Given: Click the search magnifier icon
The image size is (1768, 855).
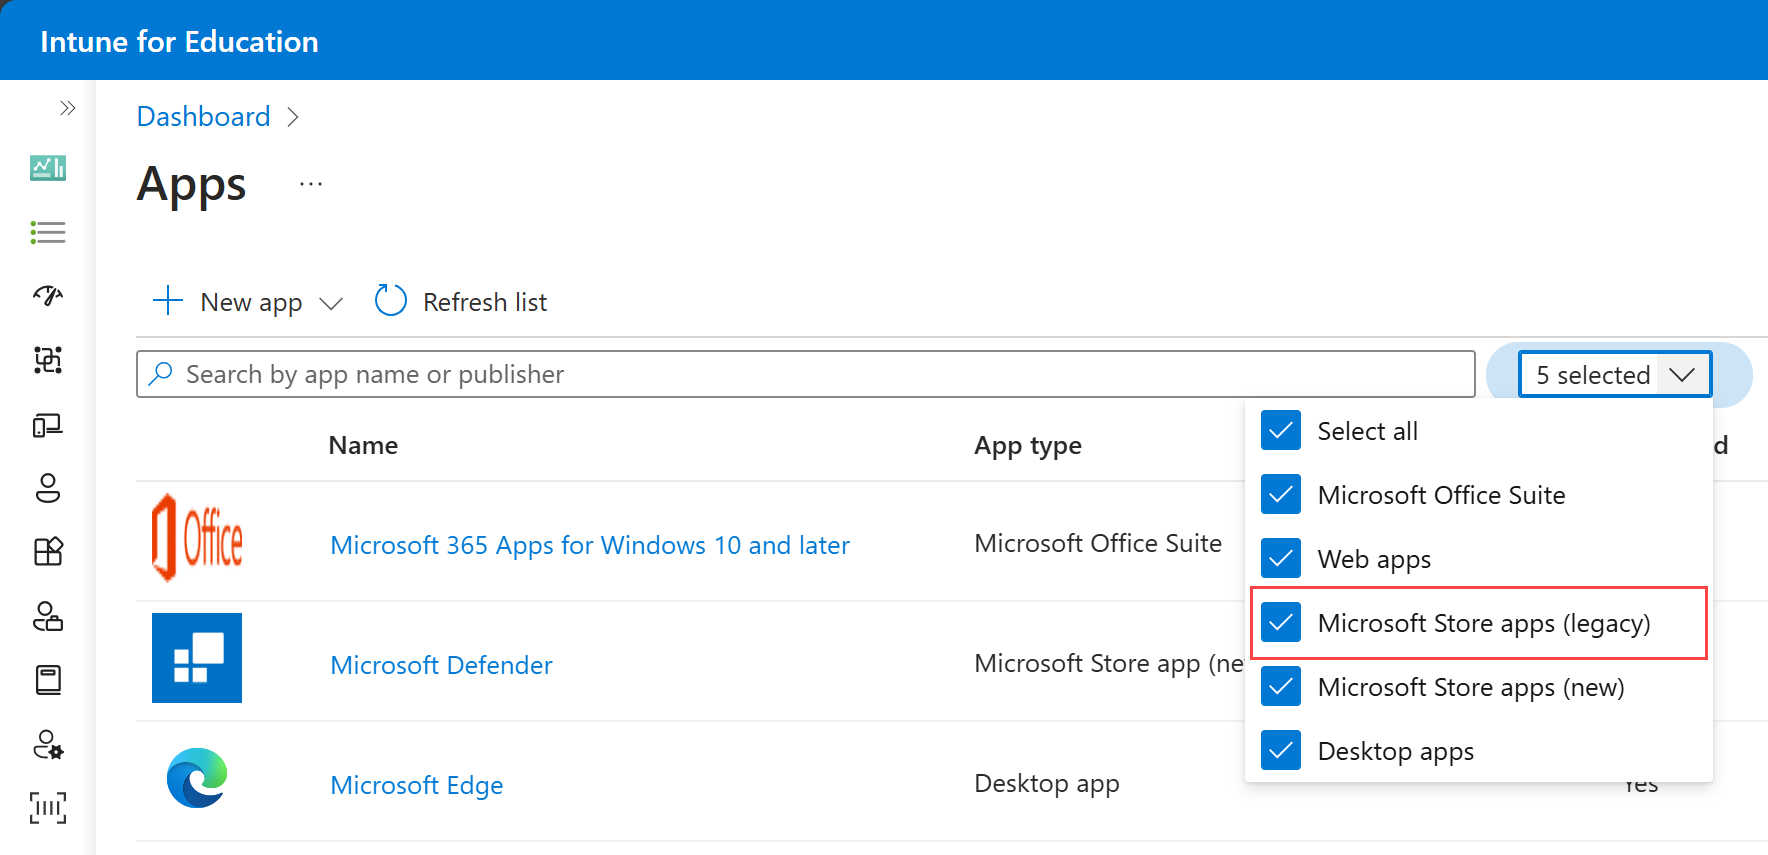Looking at the screenshot, I should coord(160,374).
